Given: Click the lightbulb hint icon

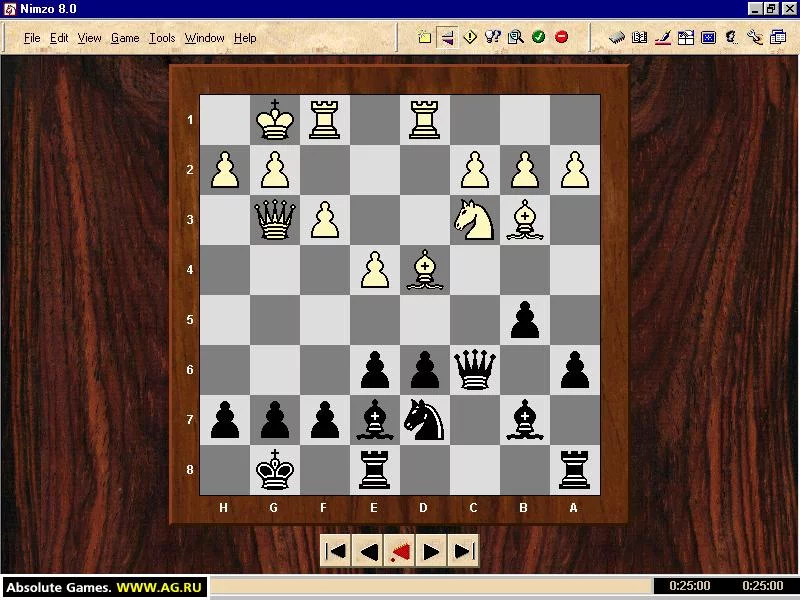Looking at the screenshot, I should [x=493, y=37].
